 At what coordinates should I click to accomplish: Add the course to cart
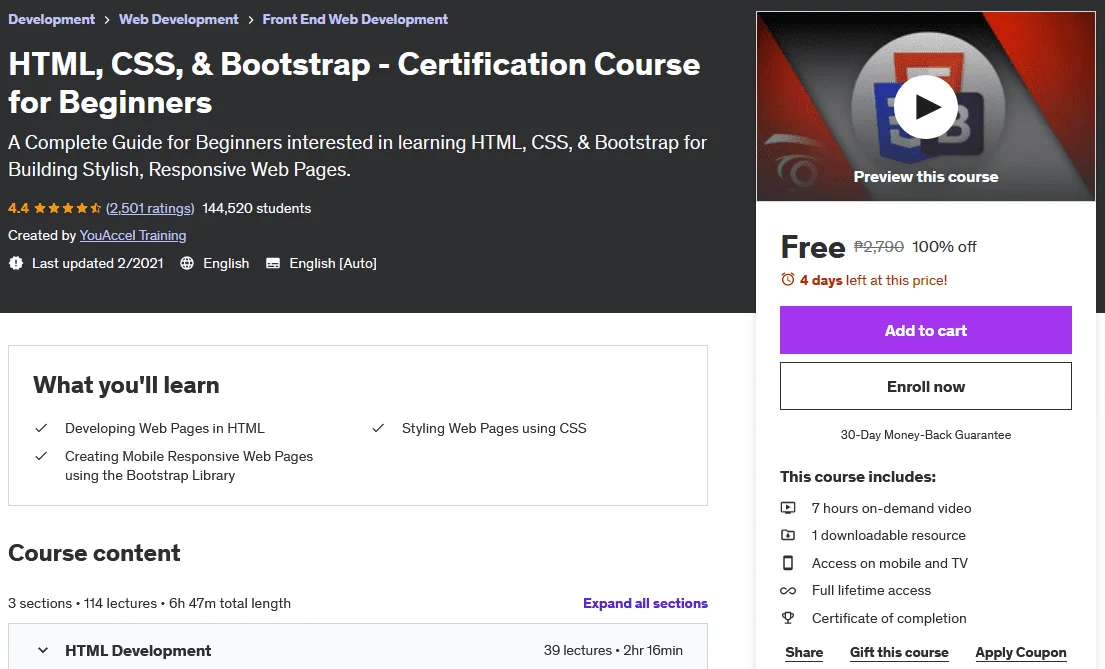[925, 330]
